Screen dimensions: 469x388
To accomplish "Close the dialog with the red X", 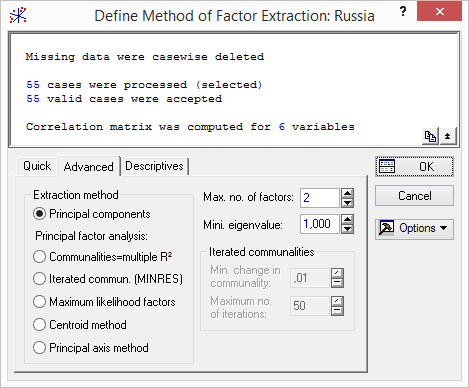I will [x=439, y=11].
